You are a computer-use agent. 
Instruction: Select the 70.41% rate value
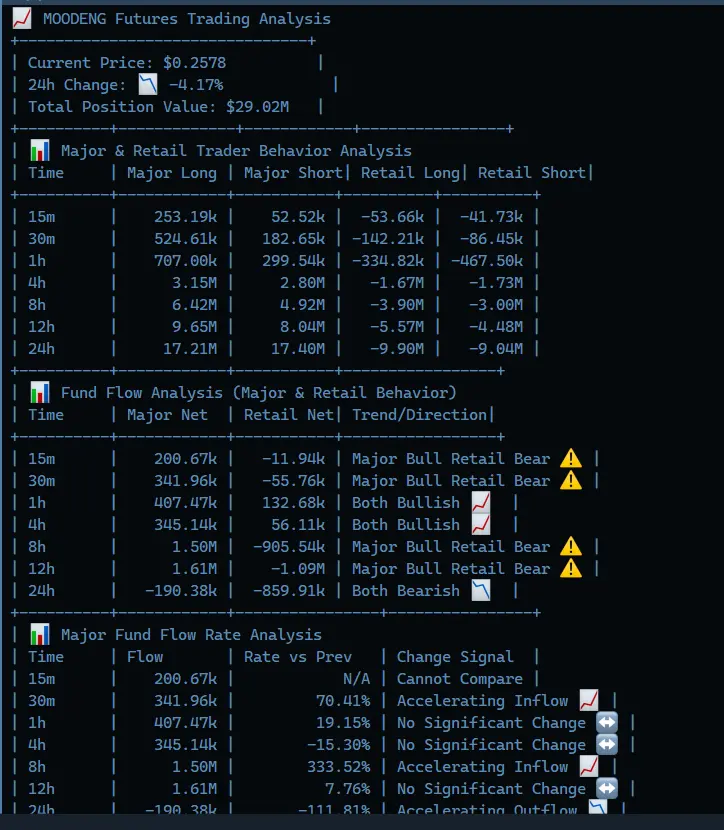[343, 700]
